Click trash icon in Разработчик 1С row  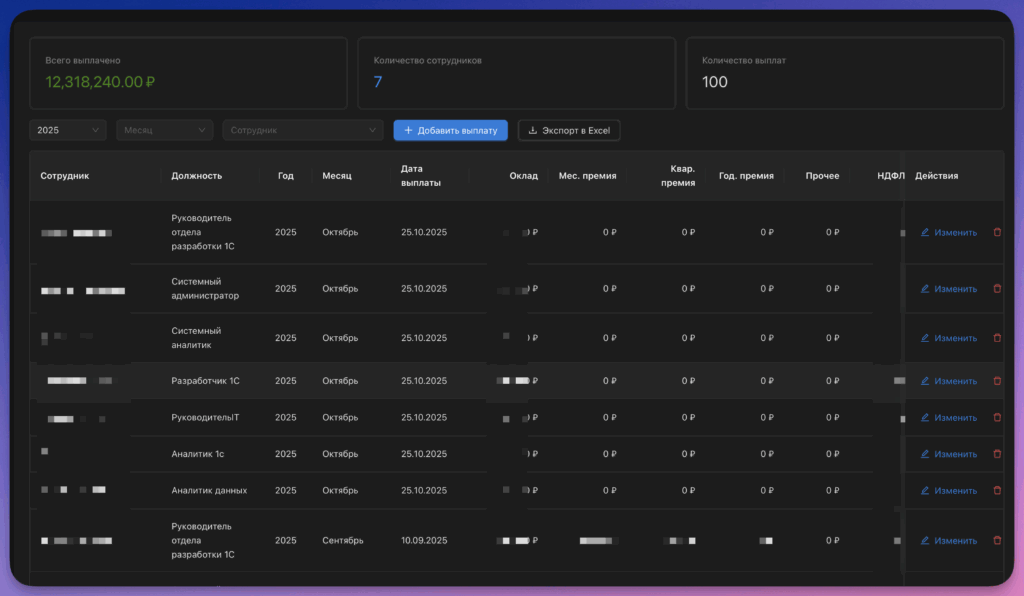click(997, 381)
